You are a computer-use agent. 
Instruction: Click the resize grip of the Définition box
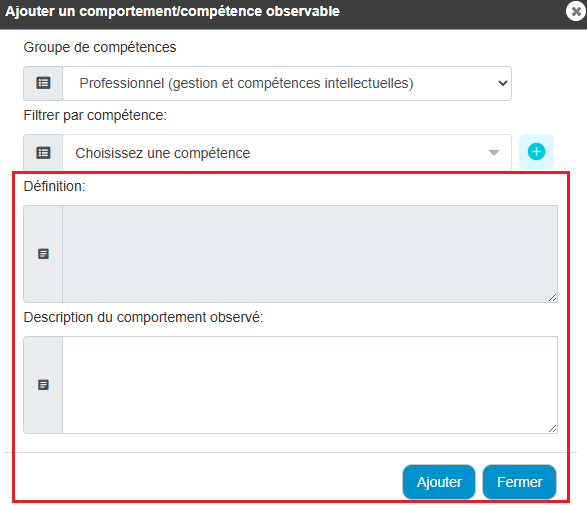(x=553, y=298)
